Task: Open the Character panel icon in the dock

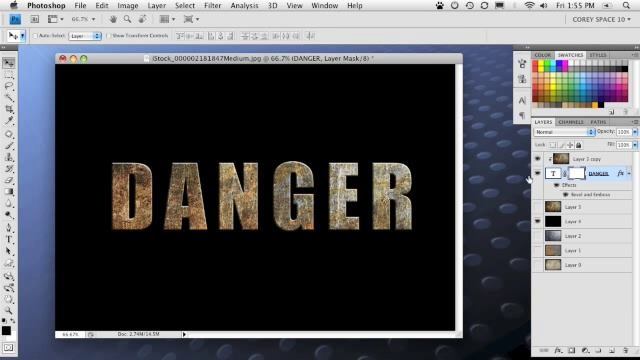Action: (522, 100)
